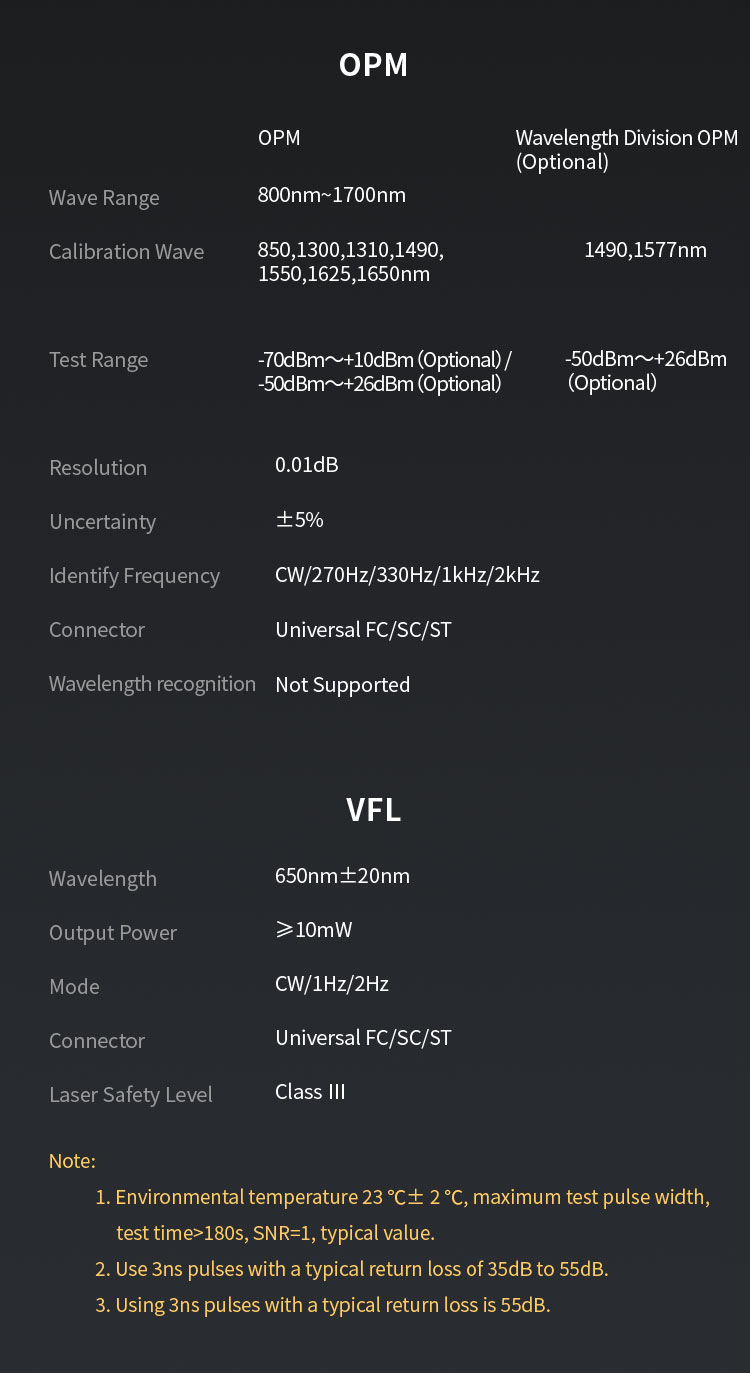Screen dimensions: 750x1373
Task: Click the Identify Frequency label
Action: tap(134, 576)
